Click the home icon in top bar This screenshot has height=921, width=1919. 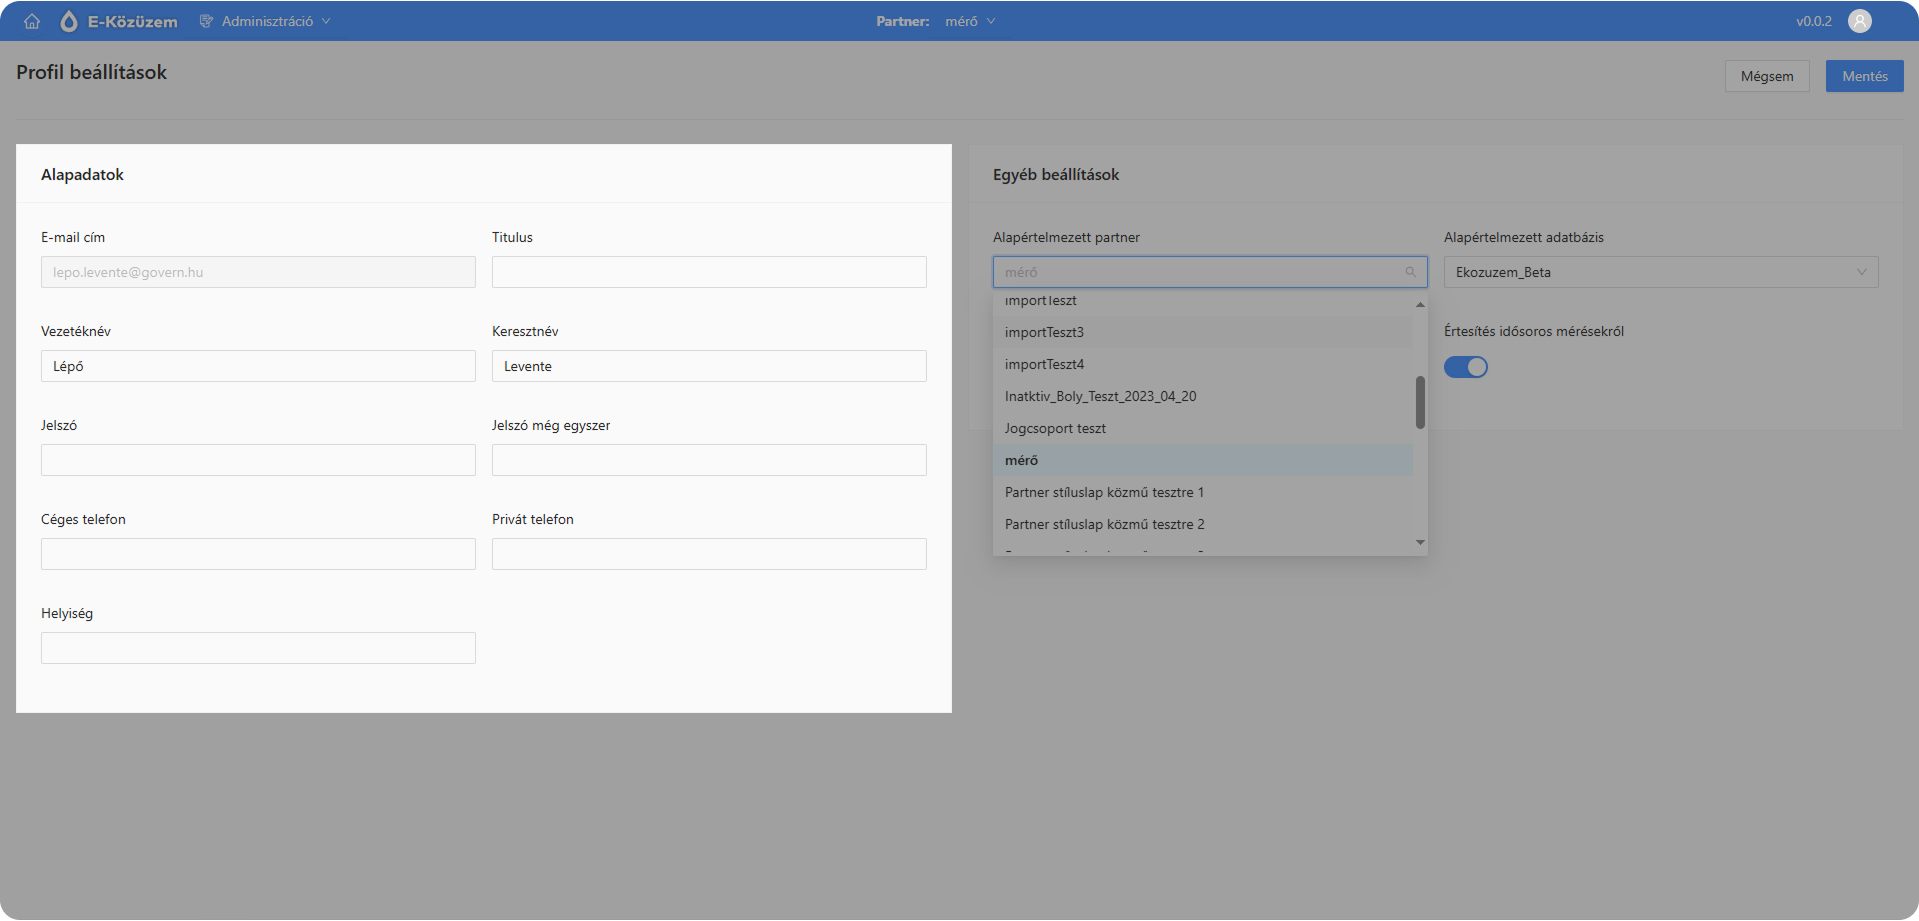coord(32,21)
